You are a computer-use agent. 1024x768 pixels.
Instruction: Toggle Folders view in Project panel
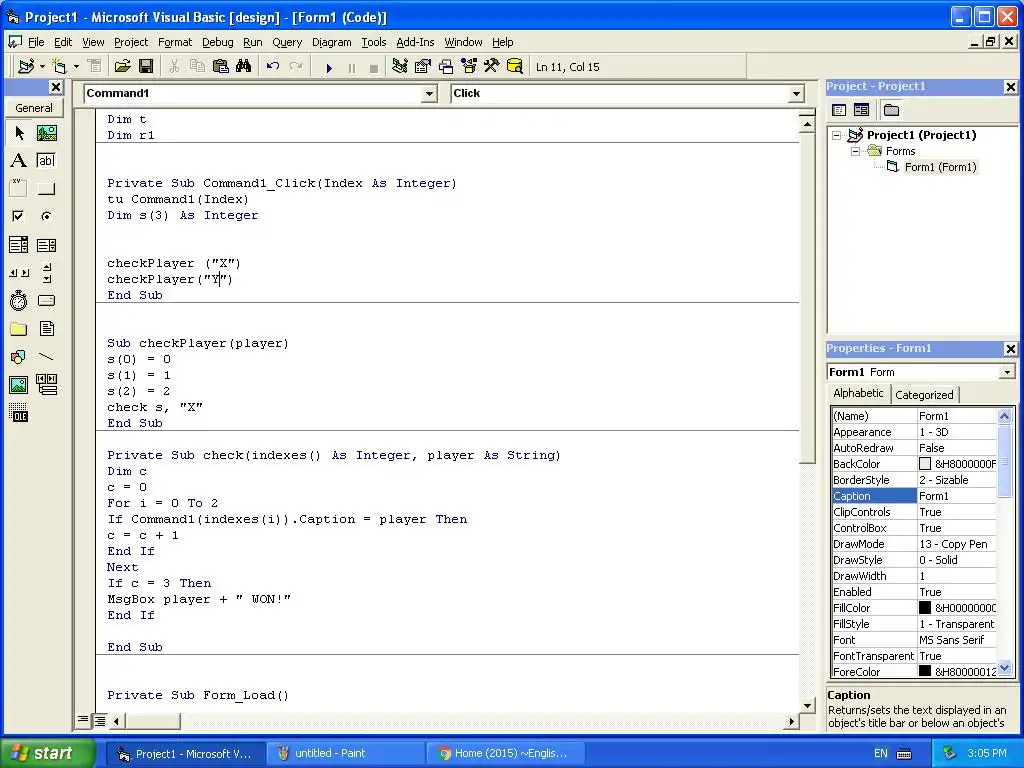(891, 110)
